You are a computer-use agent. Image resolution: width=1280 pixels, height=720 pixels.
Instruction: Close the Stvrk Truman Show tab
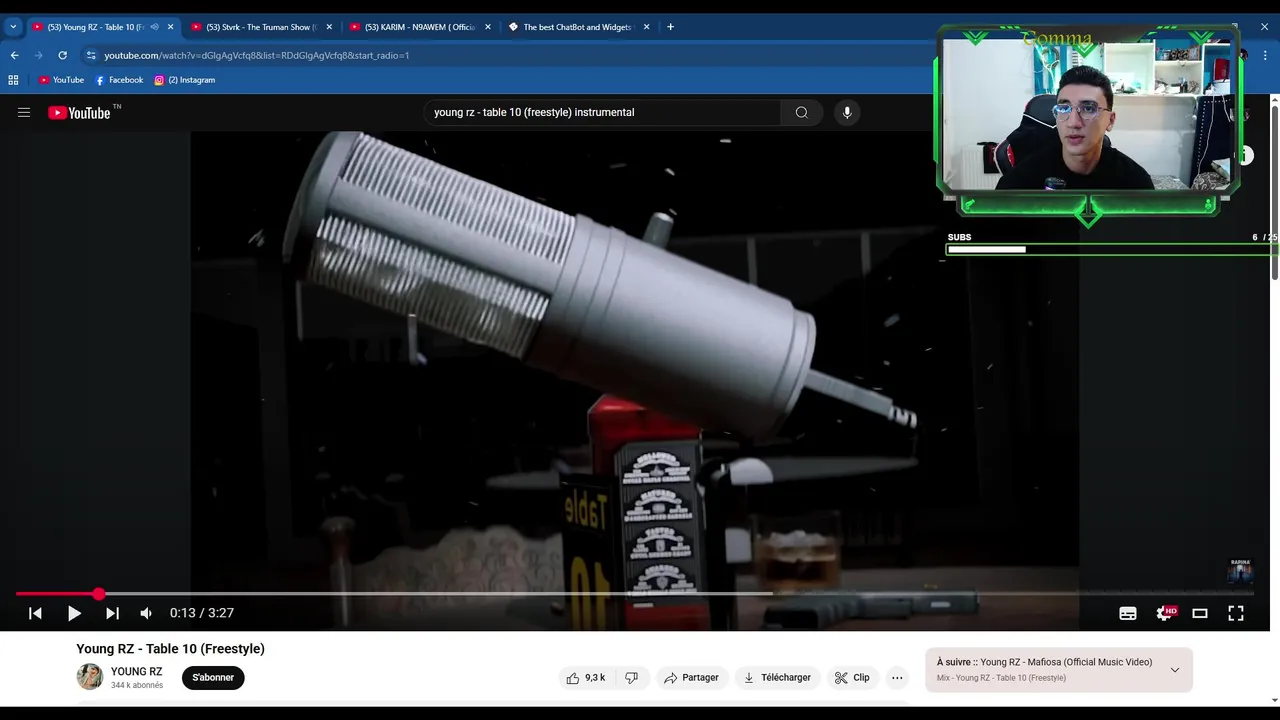329,27
